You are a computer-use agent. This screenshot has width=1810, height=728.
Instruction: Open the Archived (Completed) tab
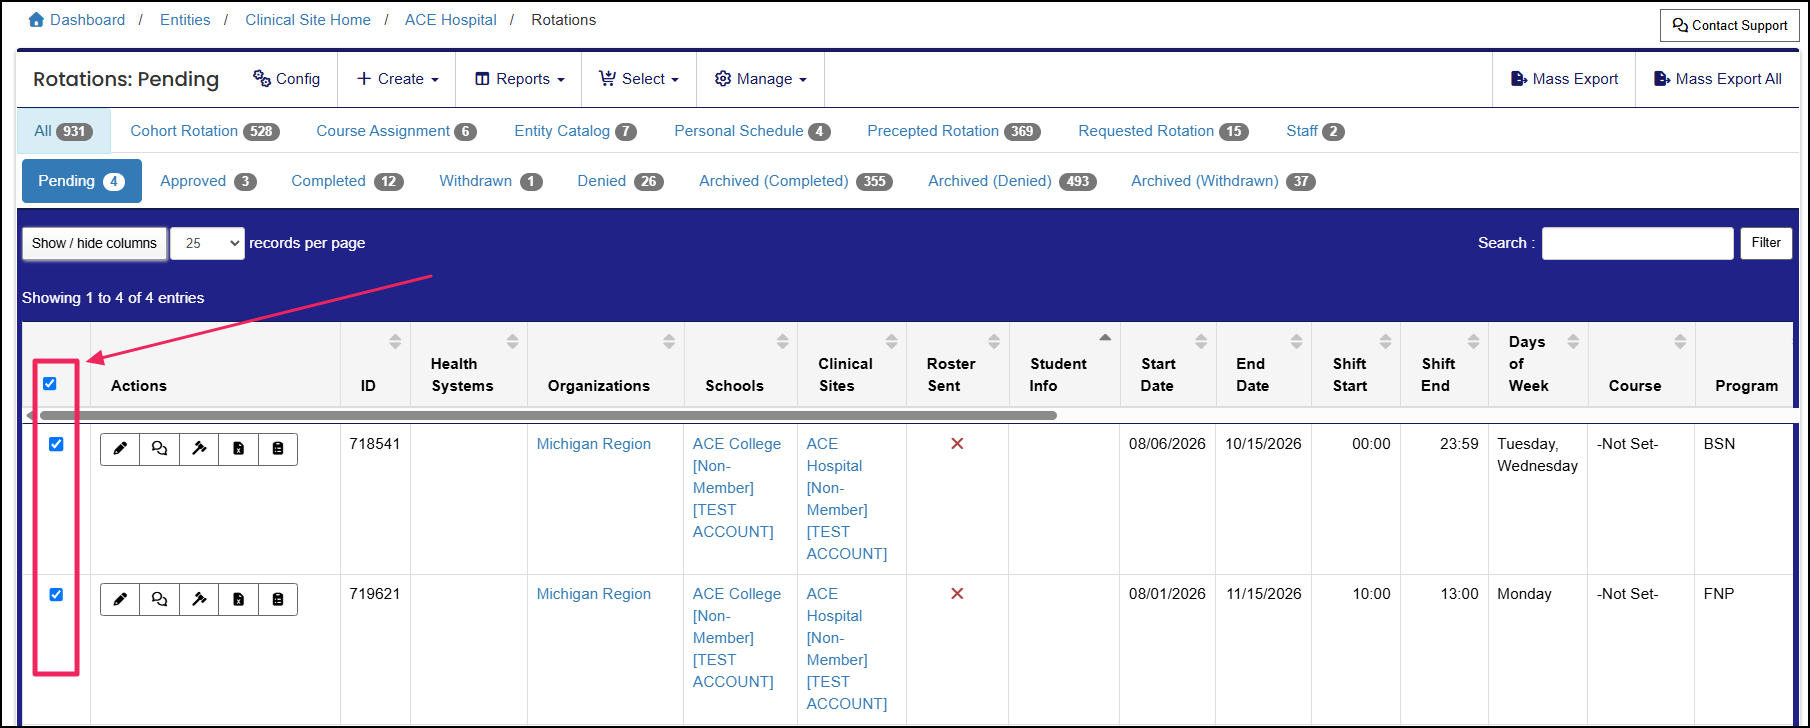[796, 181]
